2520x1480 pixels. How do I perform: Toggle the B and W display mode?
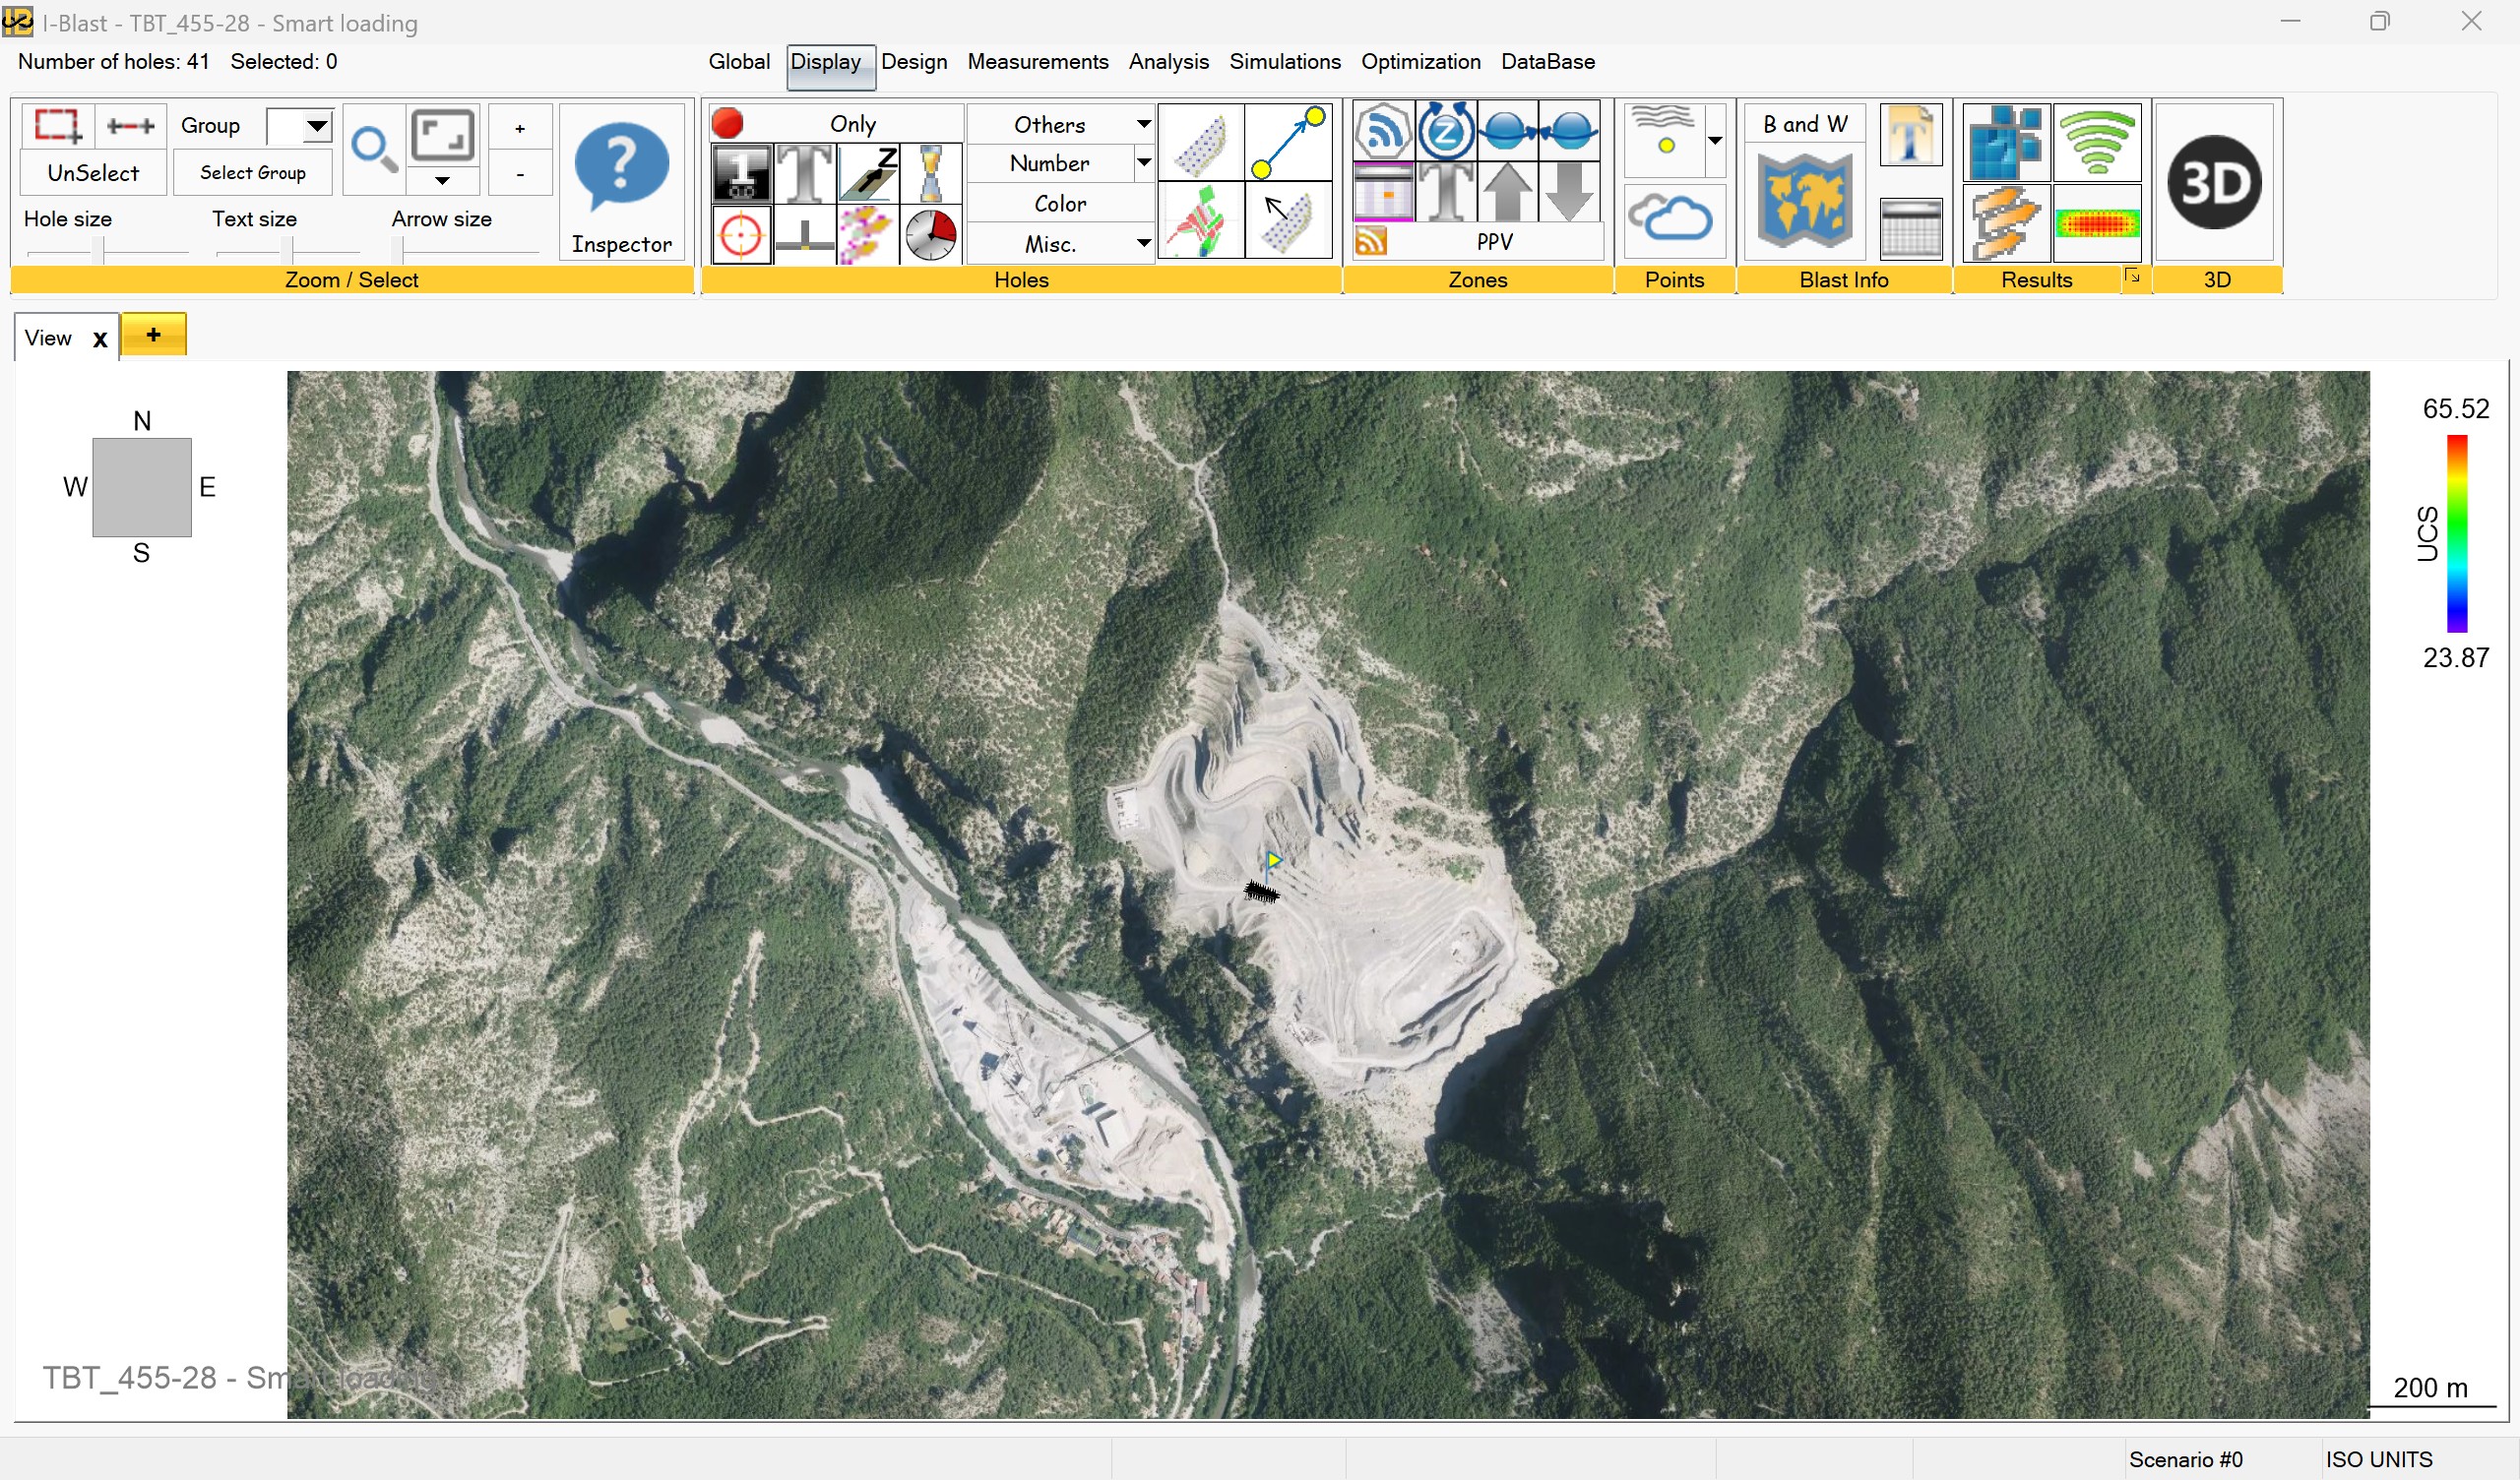point(1805,123)
